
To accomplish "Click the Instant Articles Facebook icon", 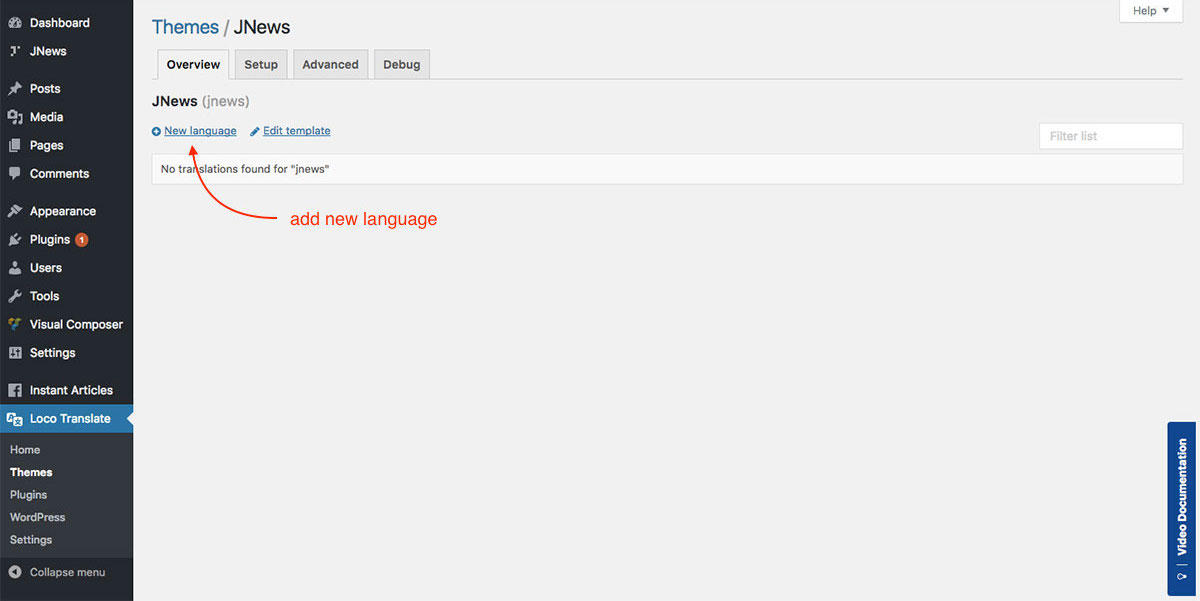I will point(15,391).
